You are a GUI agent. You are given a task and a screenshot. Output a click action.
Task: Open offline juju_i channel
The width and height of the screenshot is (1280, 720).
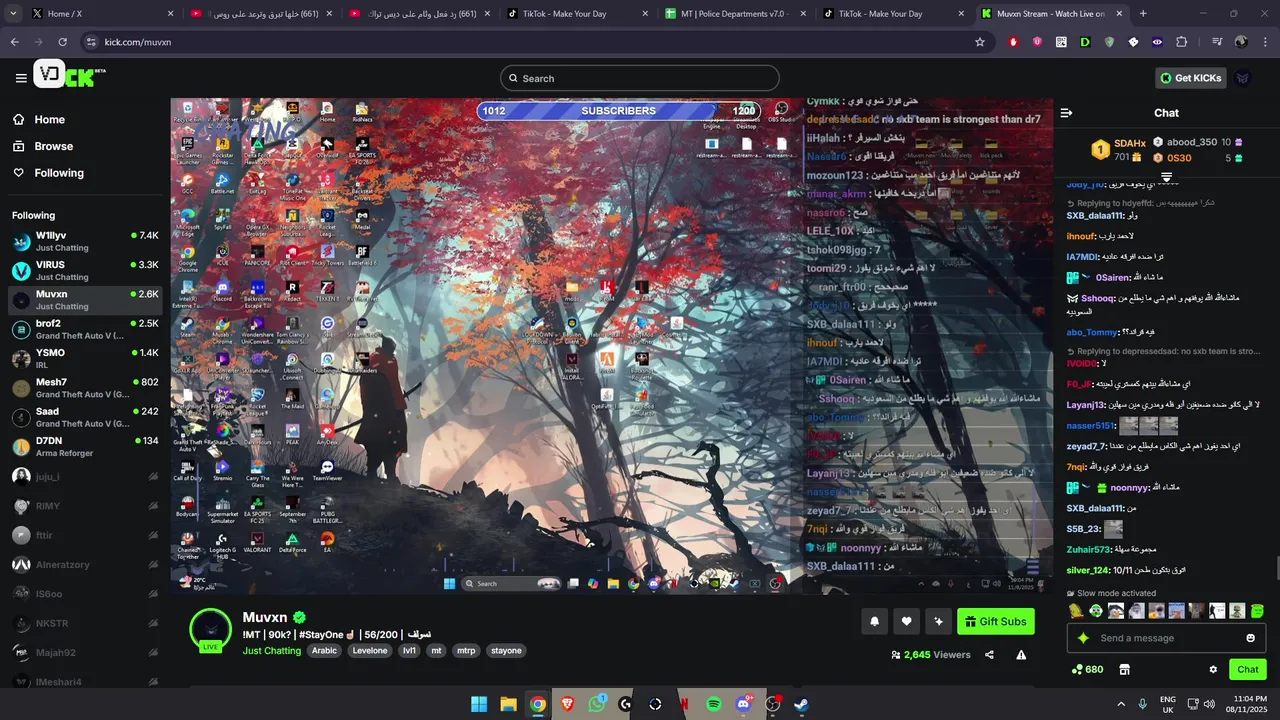pyautogui.click(x=85, y=477)
